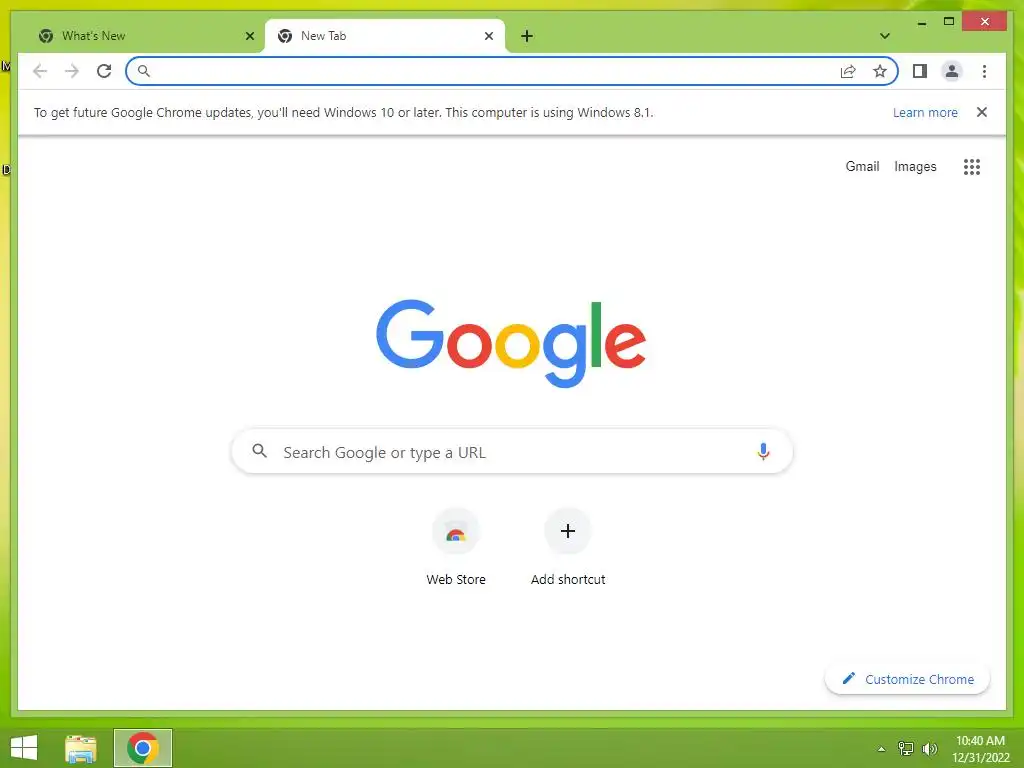Open the side panel icon
Screen dimensions: 1024x768
click(x=920, y=71)
